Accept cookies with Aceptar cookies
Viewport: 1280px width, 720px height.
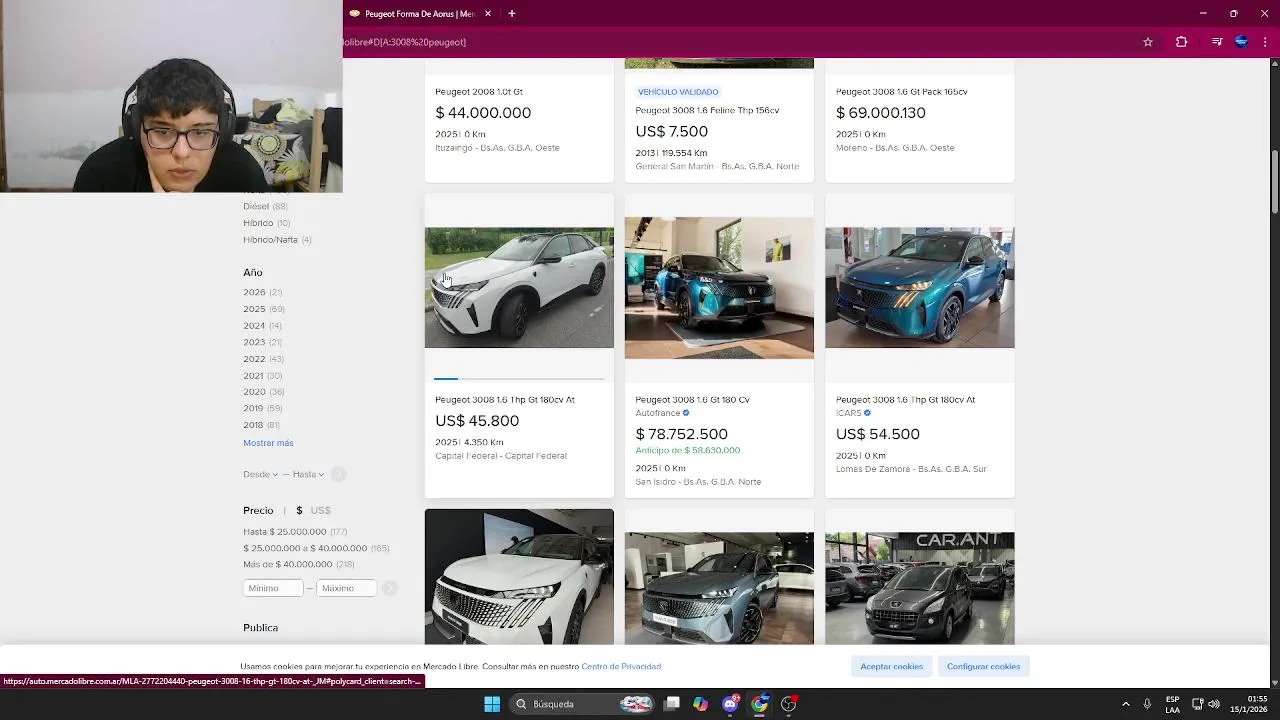coord(892,666)
